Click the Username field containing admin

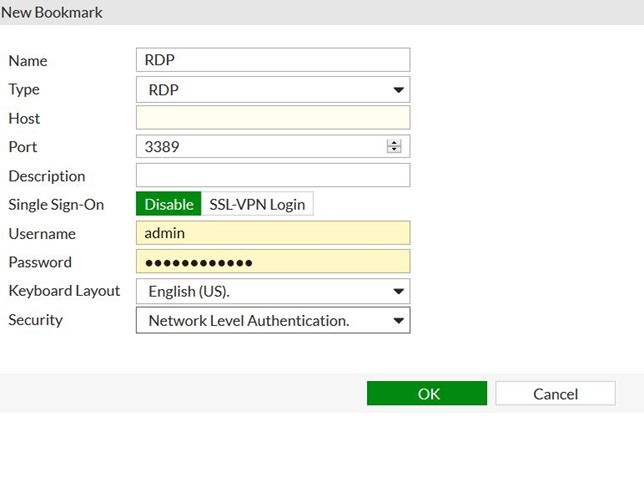pos(272,233)
